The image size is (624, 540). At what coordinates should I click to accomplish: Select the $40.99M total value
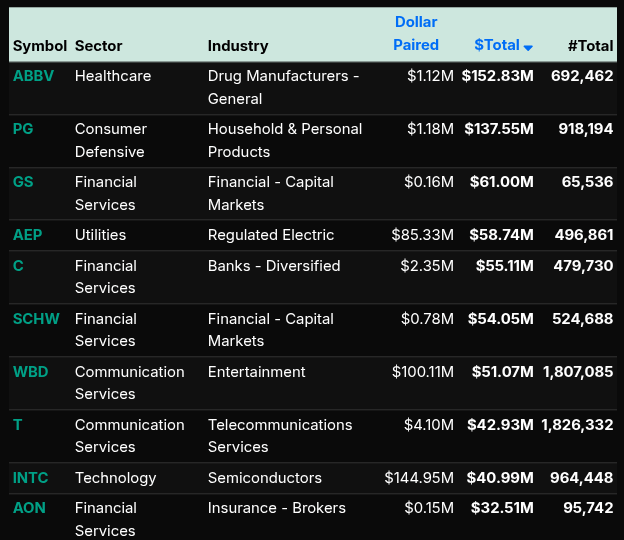500,478
